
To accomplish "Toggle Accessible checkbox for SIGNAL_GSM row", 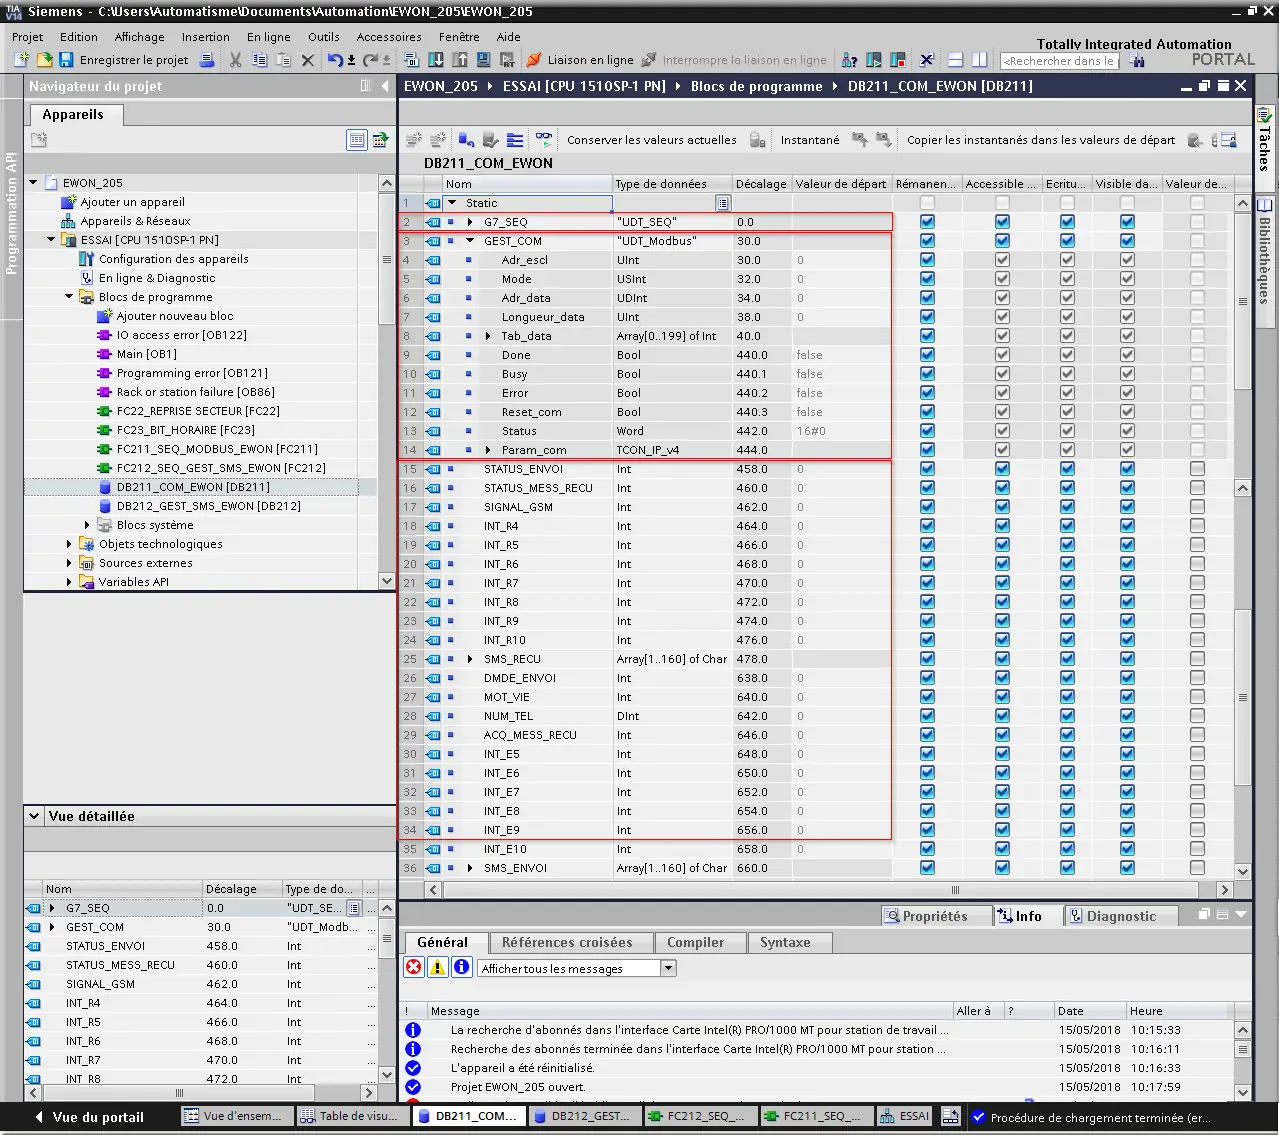I will tap(1002, 507).
